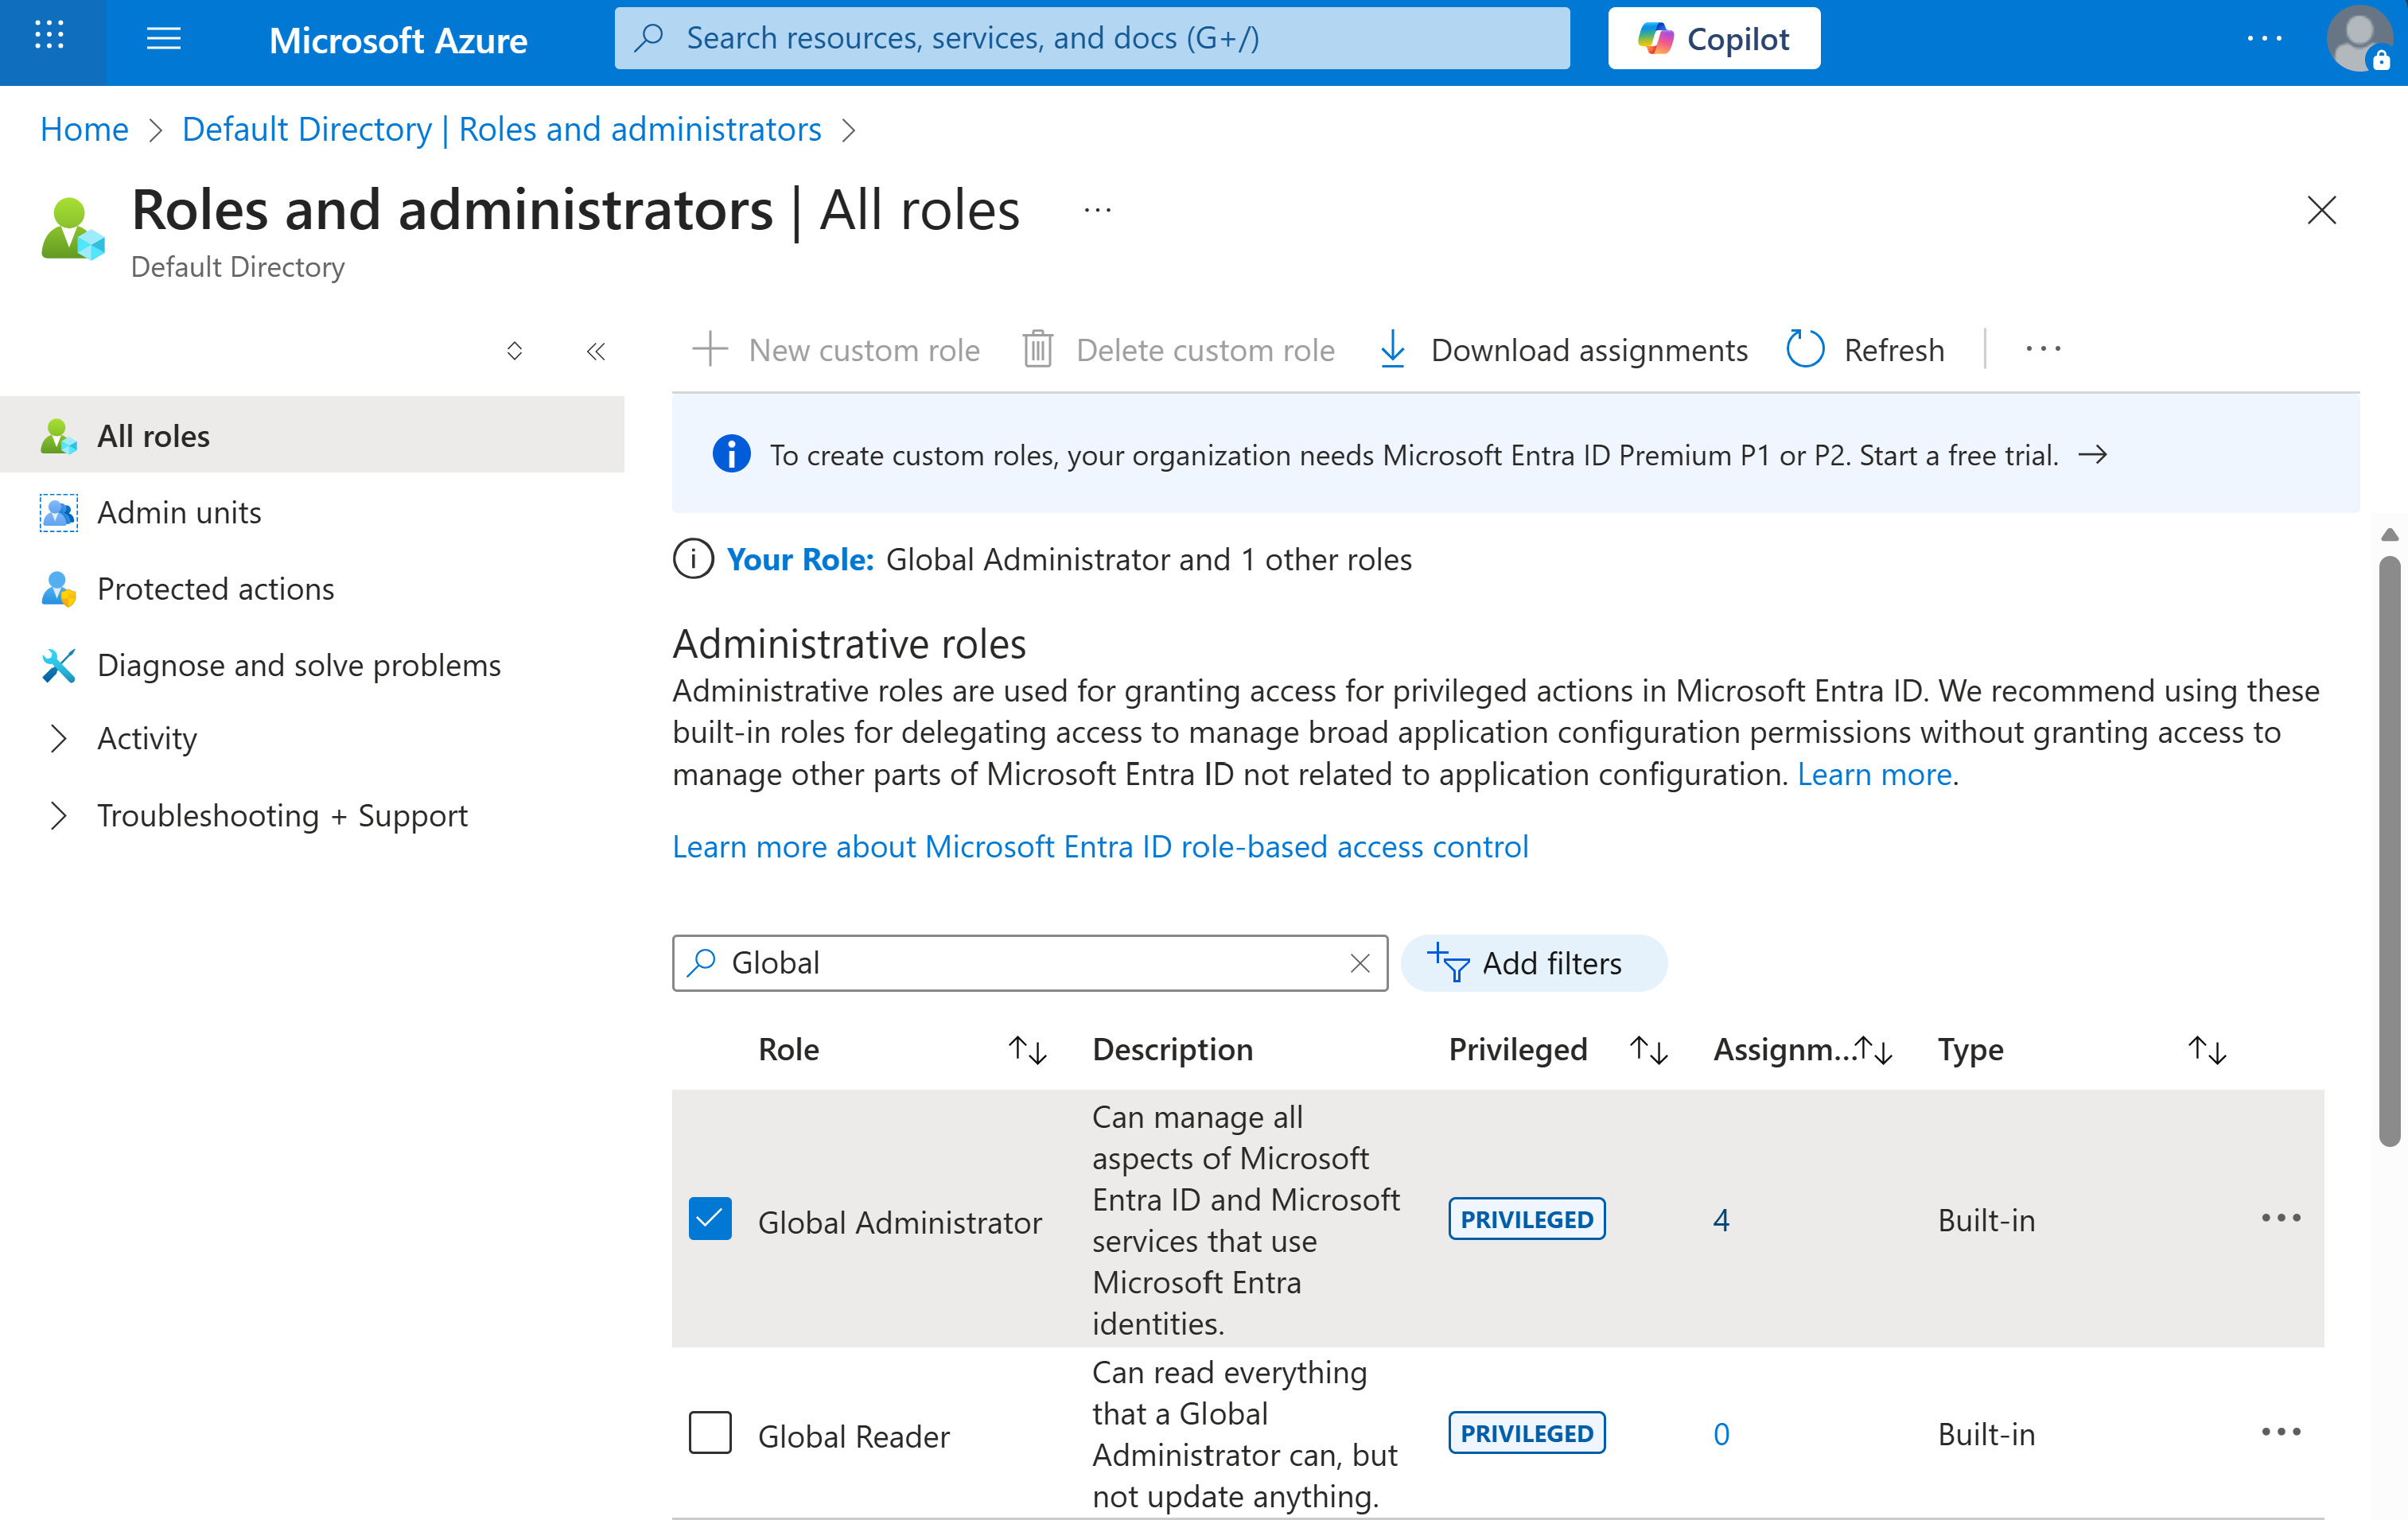The width and height of the screenshot is (2408, 1520).
Task: Select Protected actions menu item
Action: click(x=215, y=589)
